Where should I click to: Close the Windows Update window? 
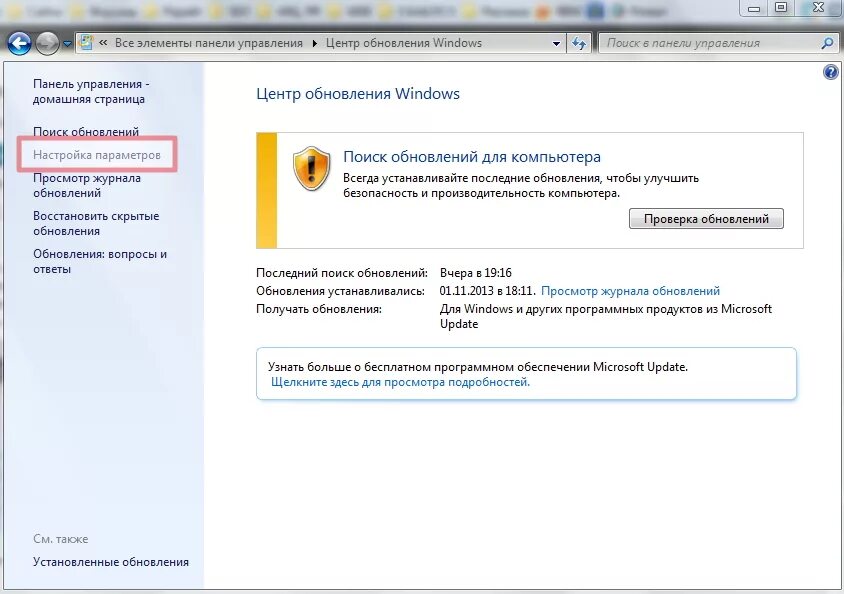818,8
